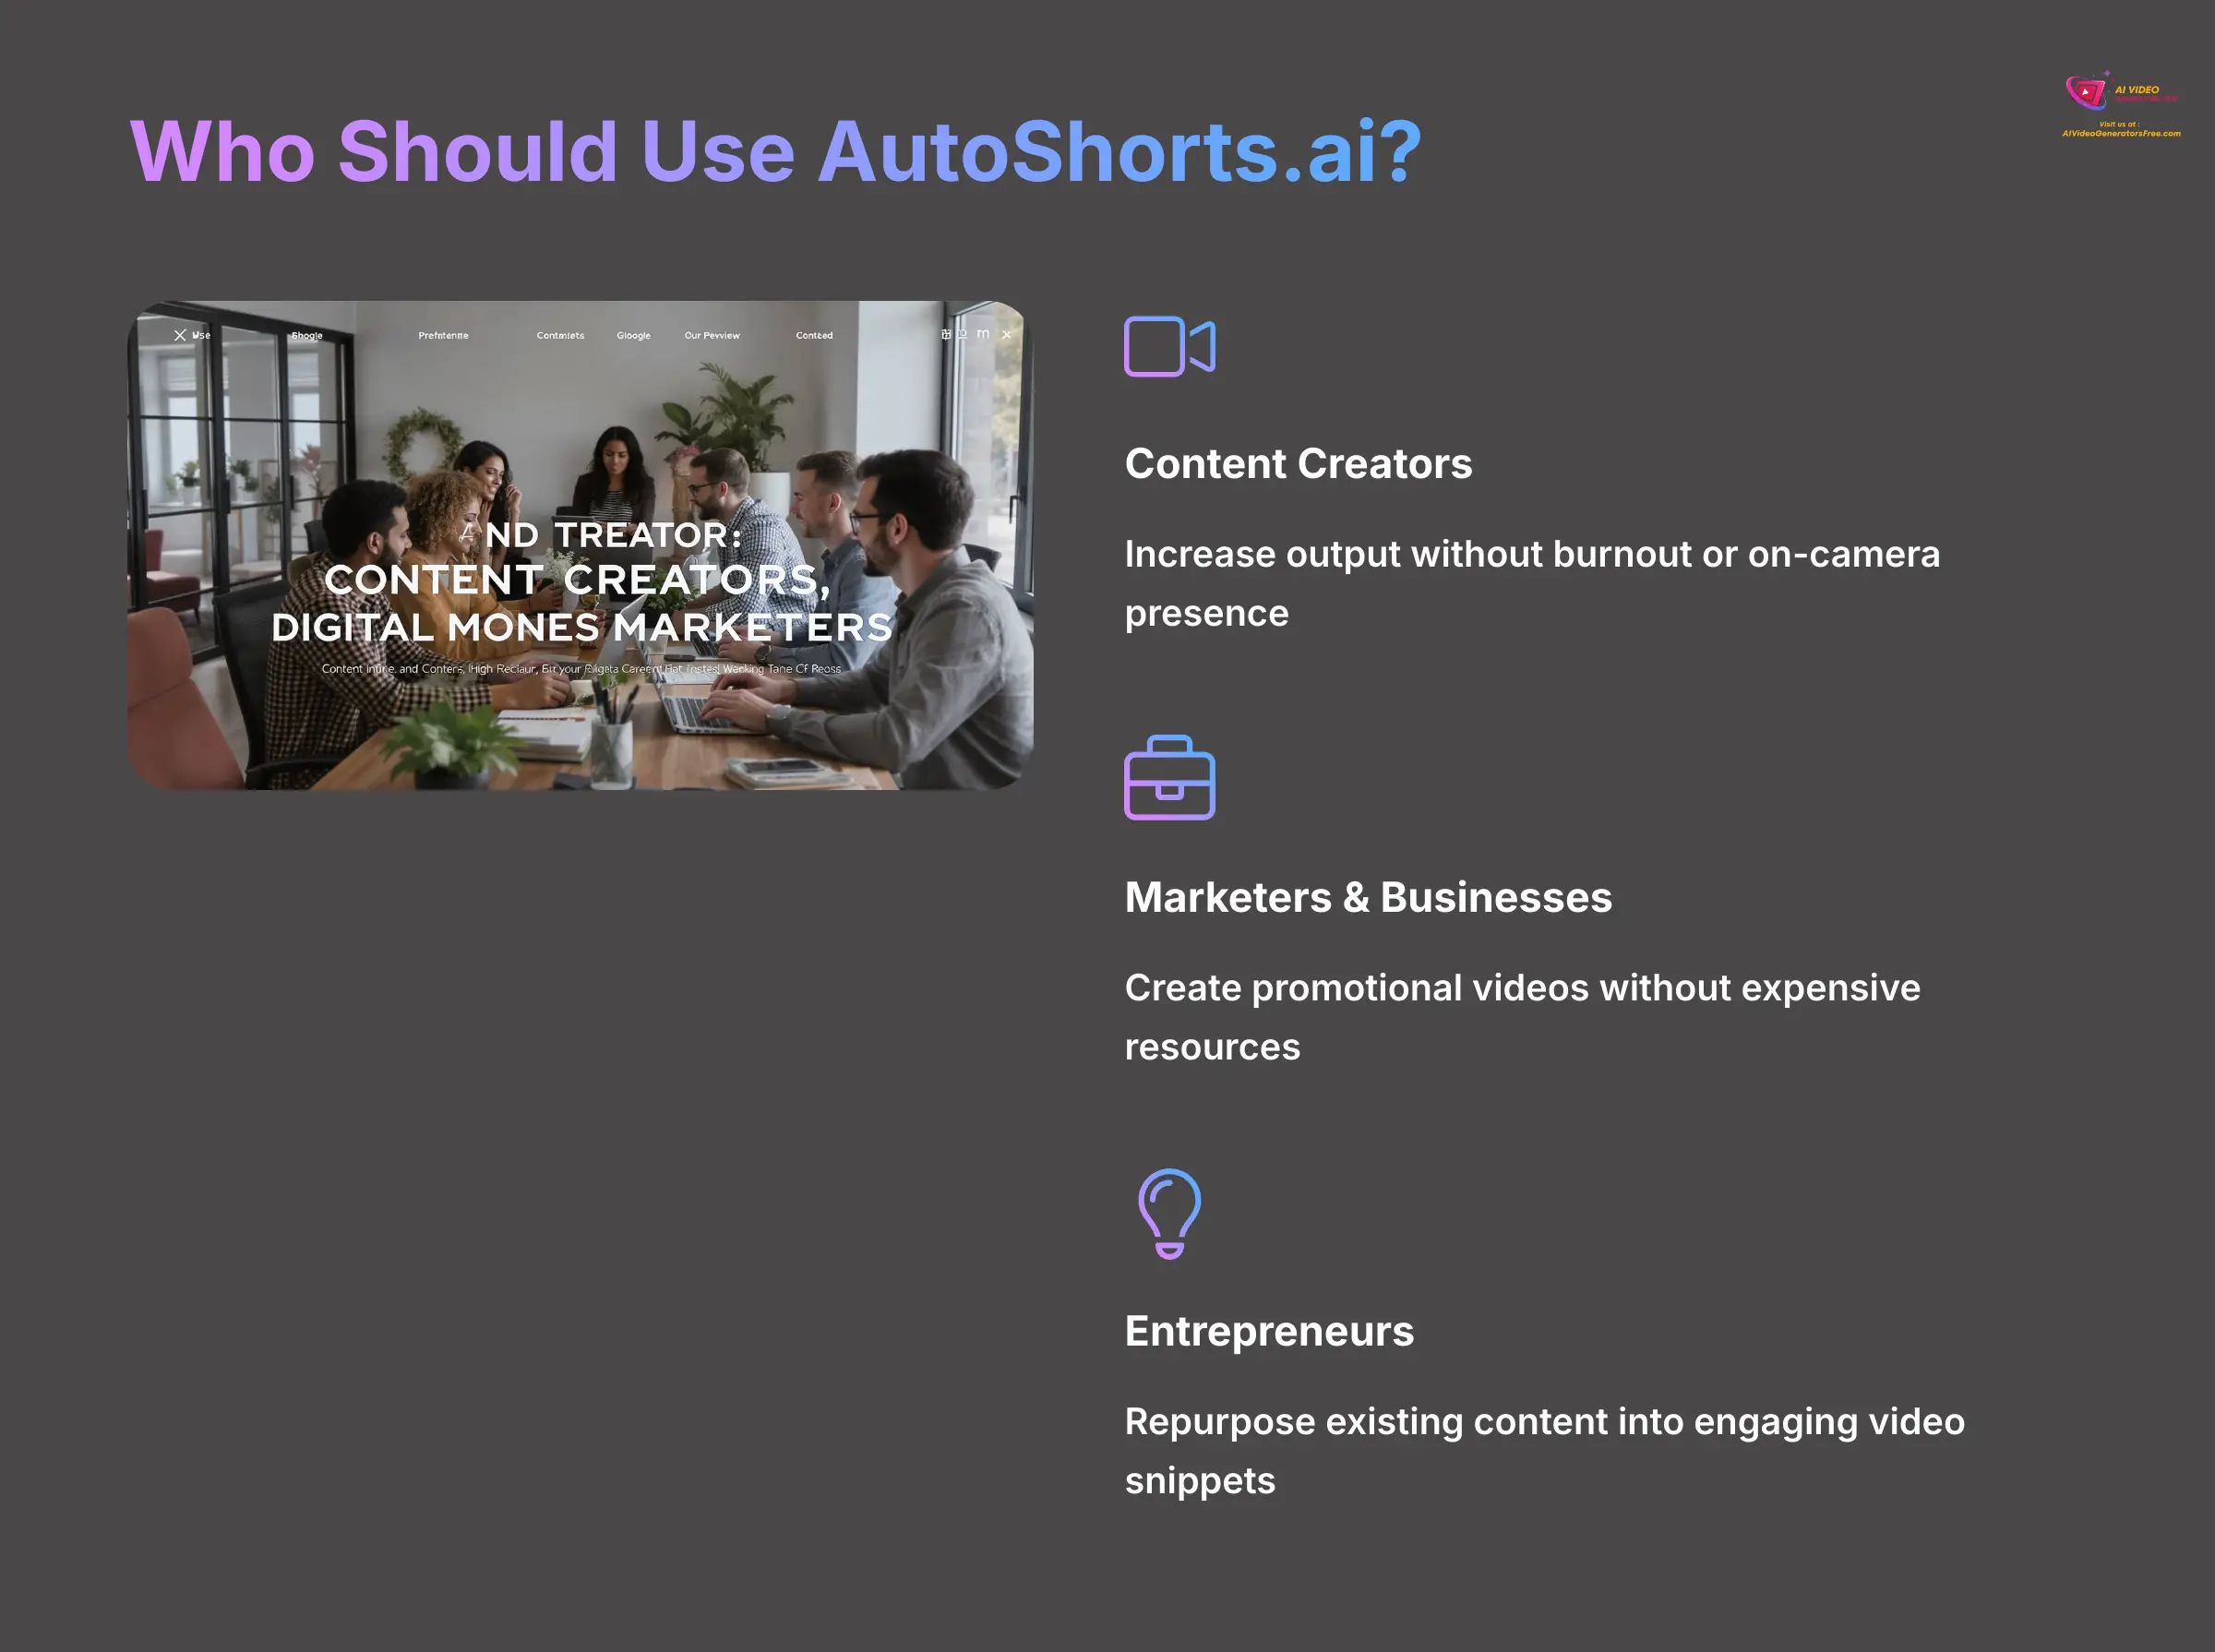Click 'Create promotional videos without expensive resources' text
Screen dimensions: 2215x1652
coord(1522,1017)
